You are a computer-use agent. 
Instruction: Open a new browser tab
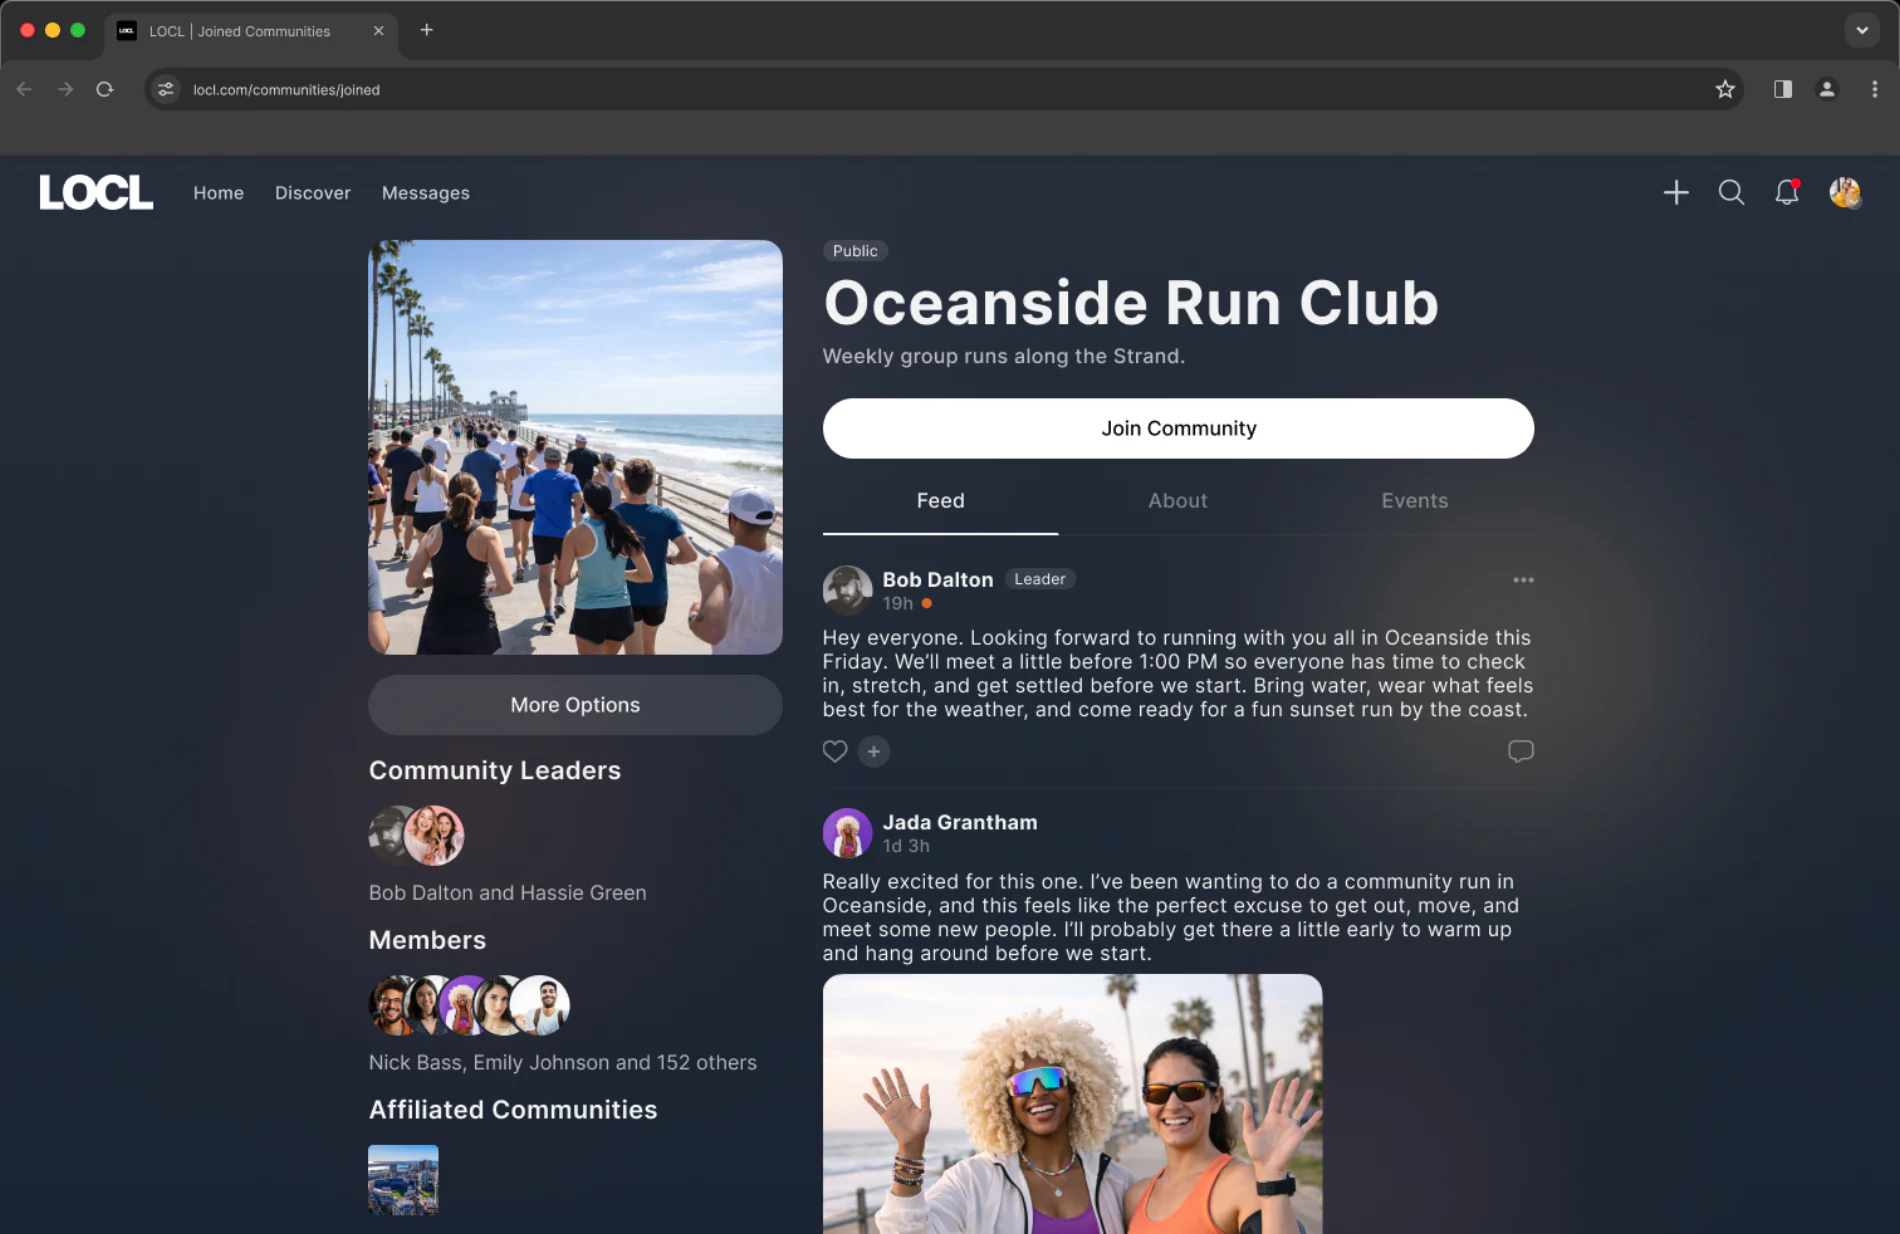pyautogui.click(x=427, y=30)
